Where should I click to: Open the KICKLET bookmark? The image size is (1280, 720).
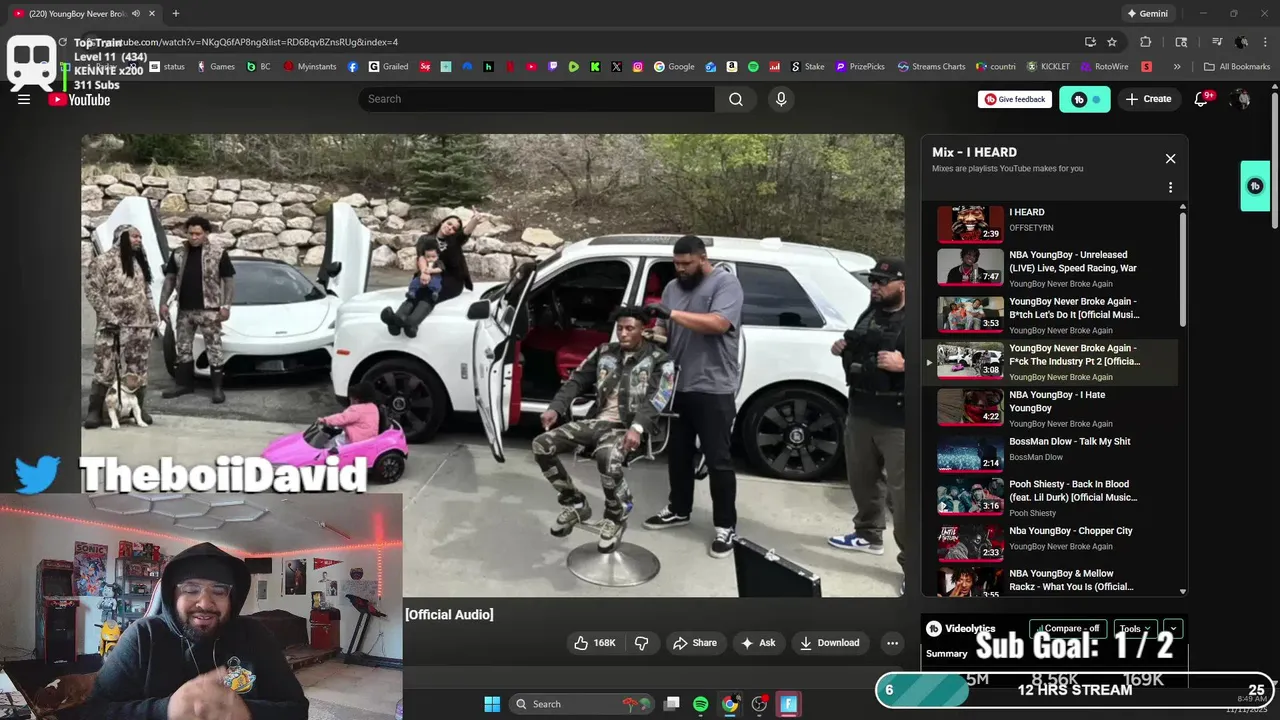pyautogui.click(x=1048, y=67)
